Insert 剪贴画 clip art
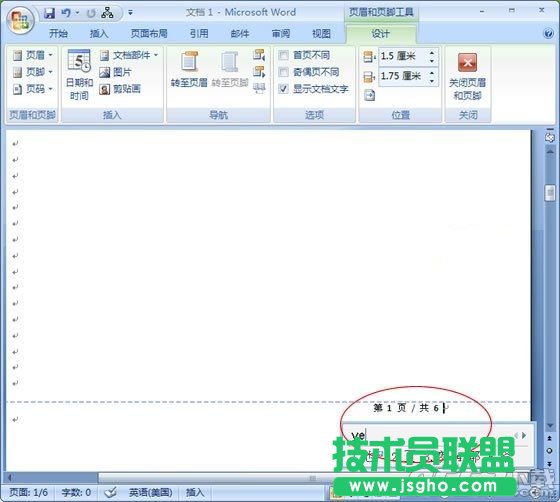This screenshot has width=560, height=502. 120,89
